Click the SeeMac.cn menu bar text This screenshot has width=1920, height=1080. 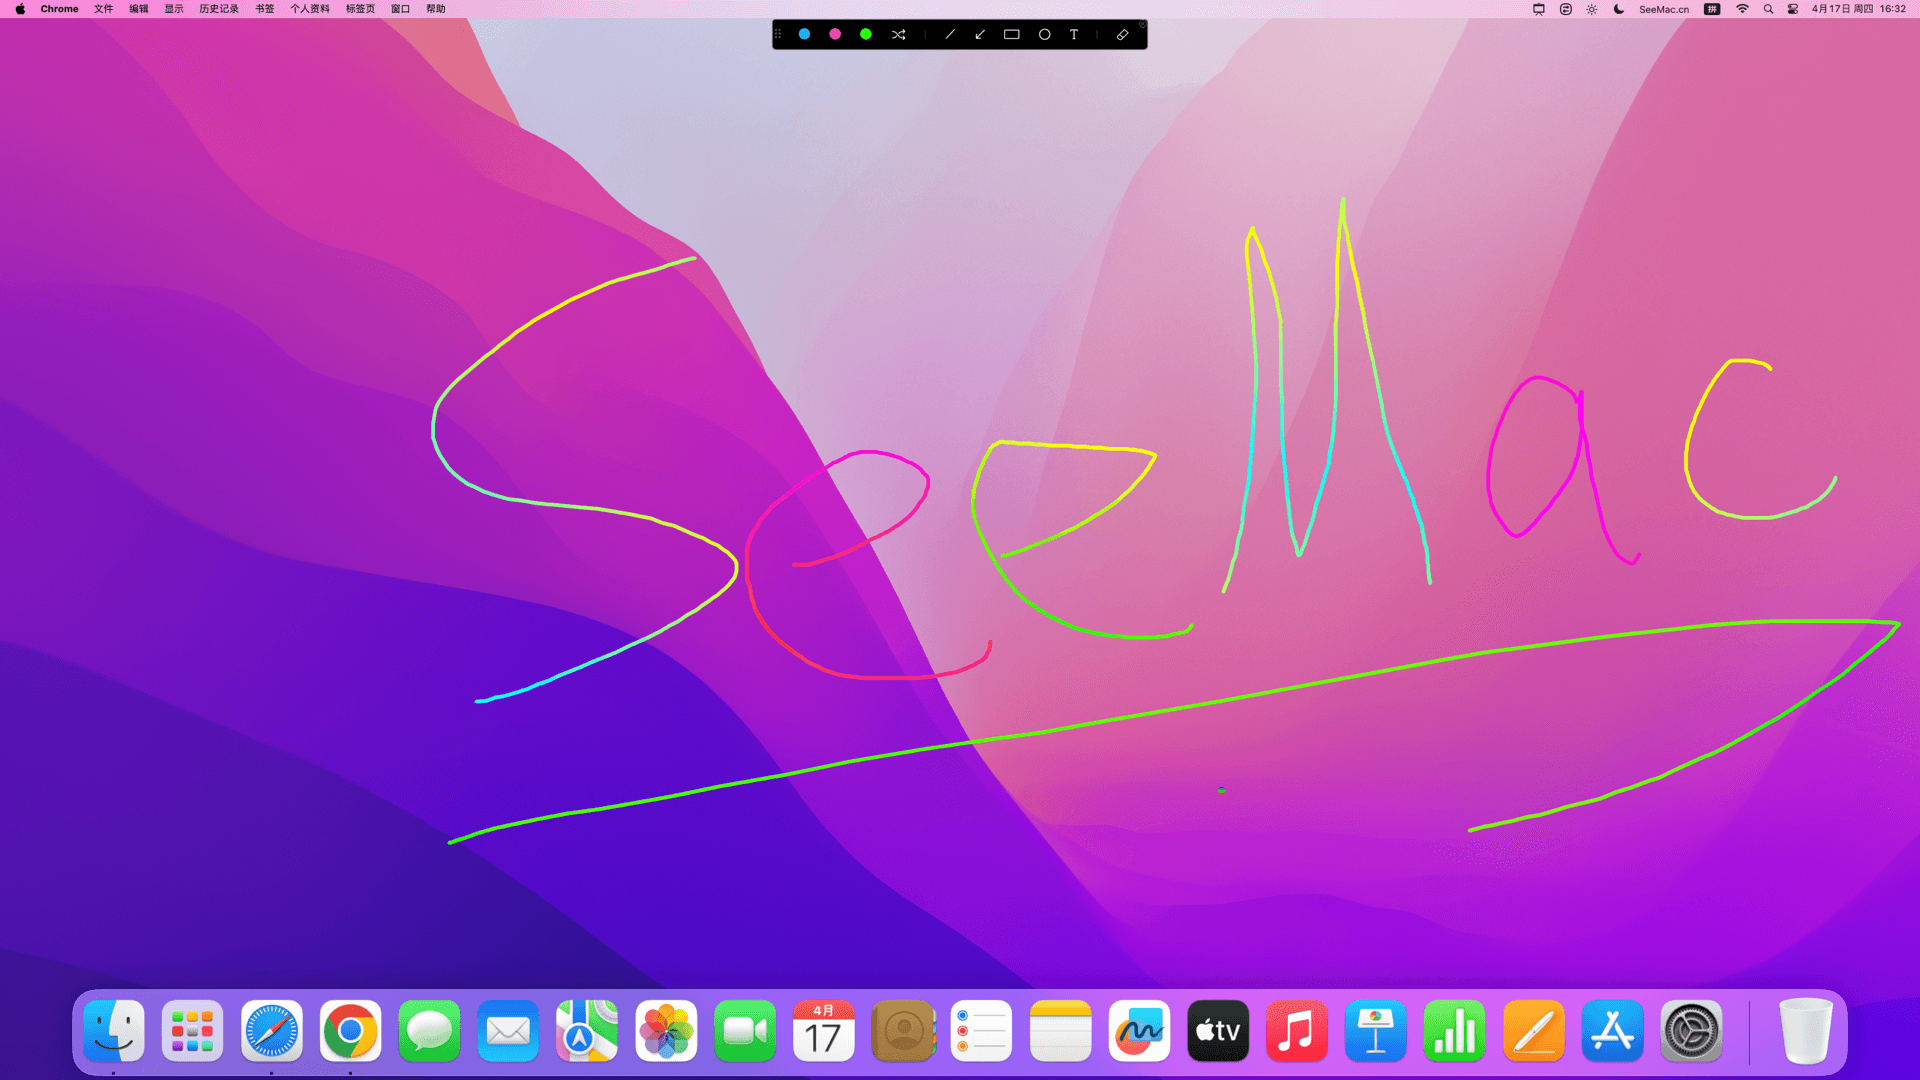pos(1663,9)
